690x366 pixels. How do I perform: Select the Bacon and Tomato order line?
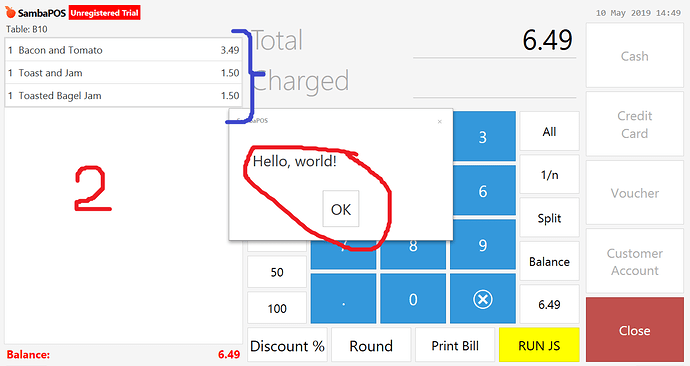click(123, 50)
